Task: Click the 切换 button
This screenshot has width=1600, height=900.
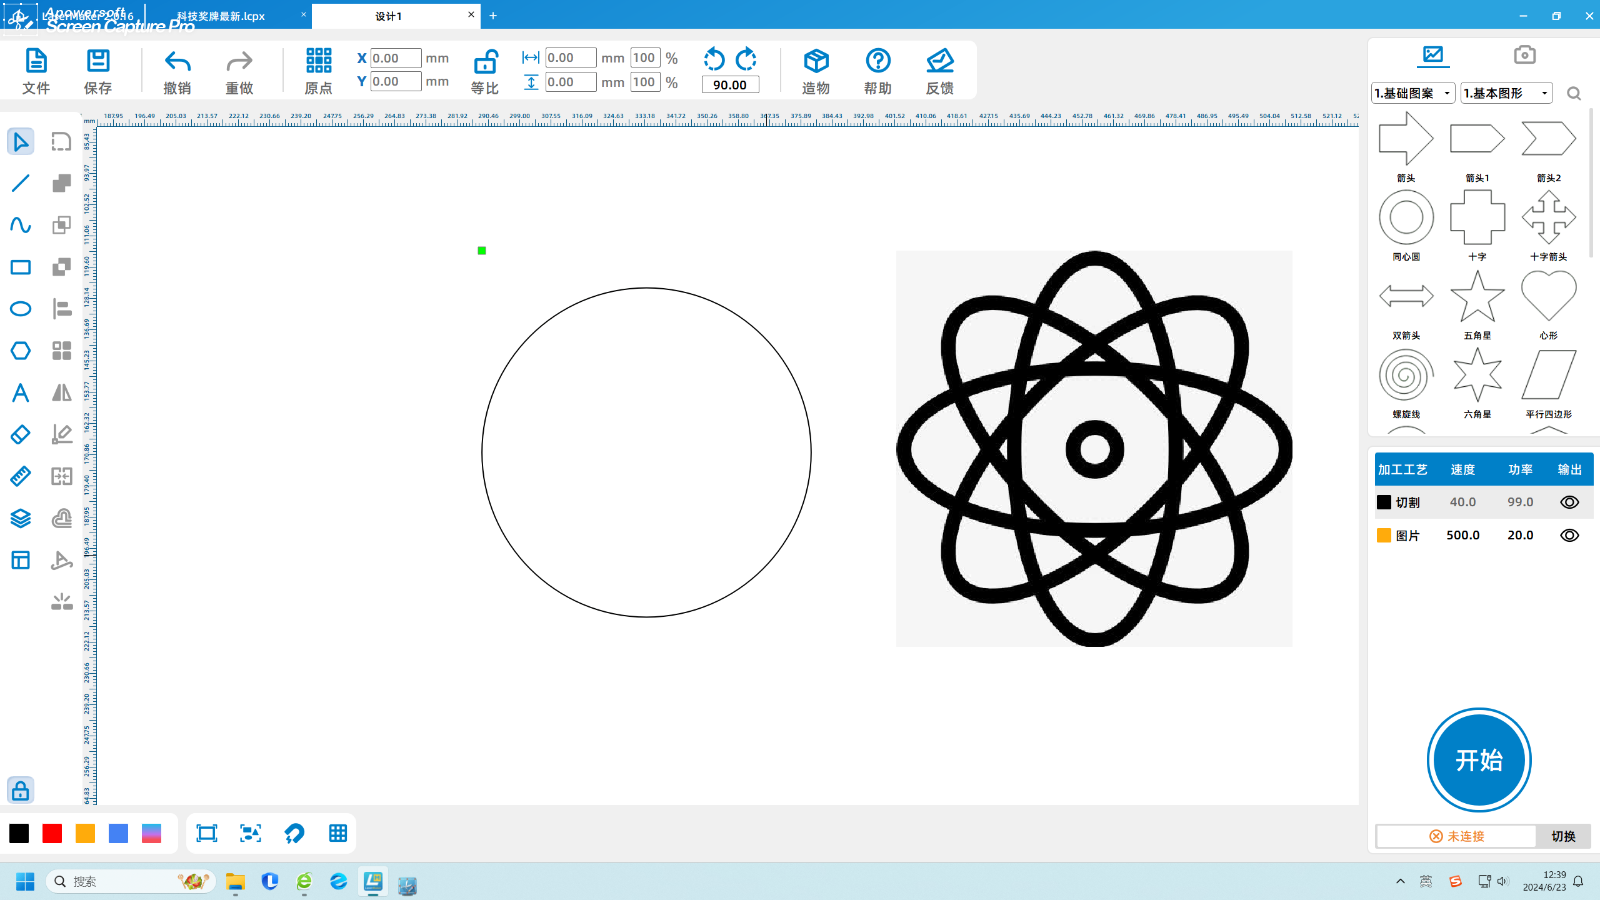Action: pyautogui.click(x=1562, y=836)
